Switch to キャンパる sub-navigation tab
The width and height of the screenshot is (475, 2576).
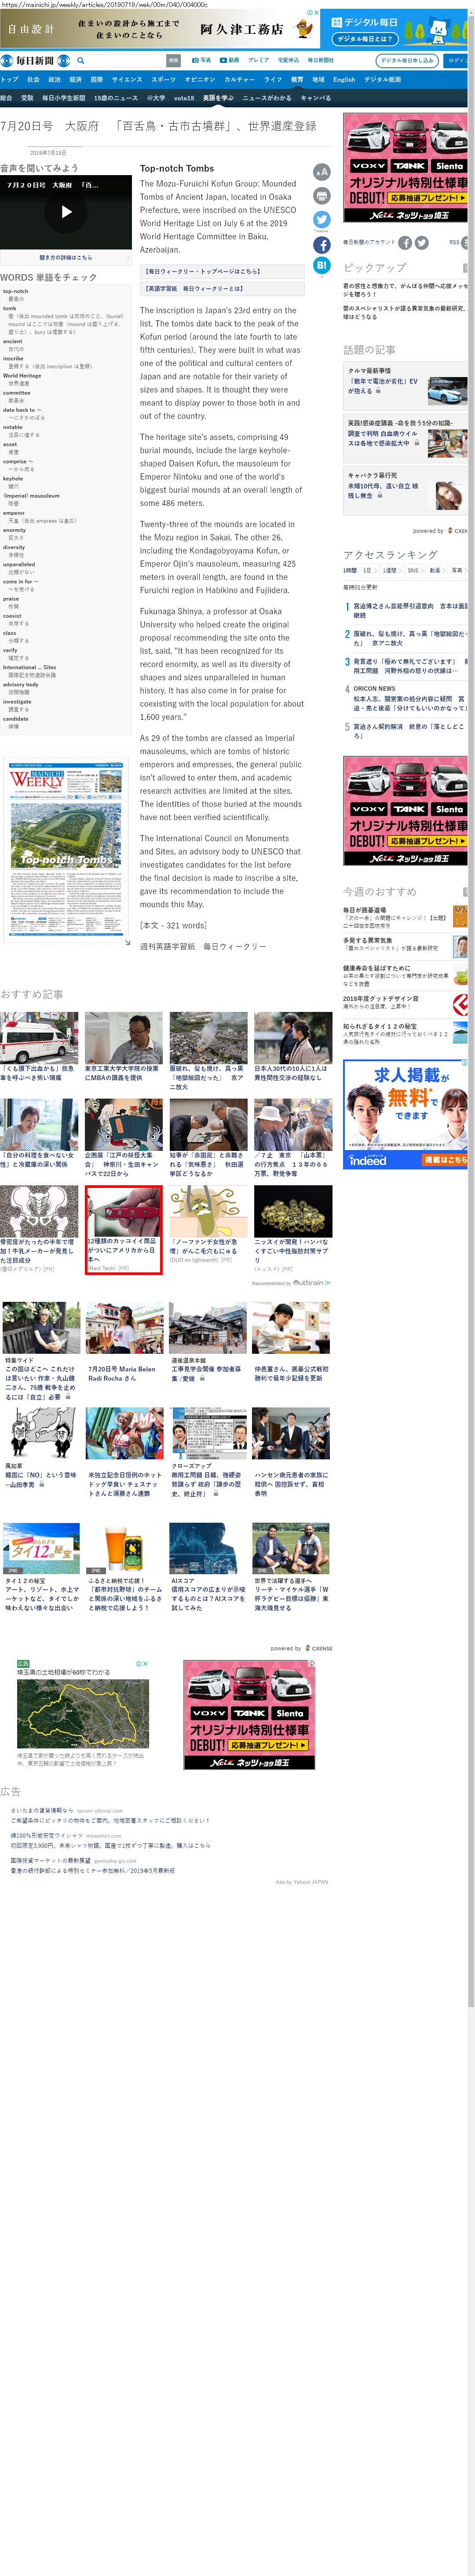click(316, 98)
